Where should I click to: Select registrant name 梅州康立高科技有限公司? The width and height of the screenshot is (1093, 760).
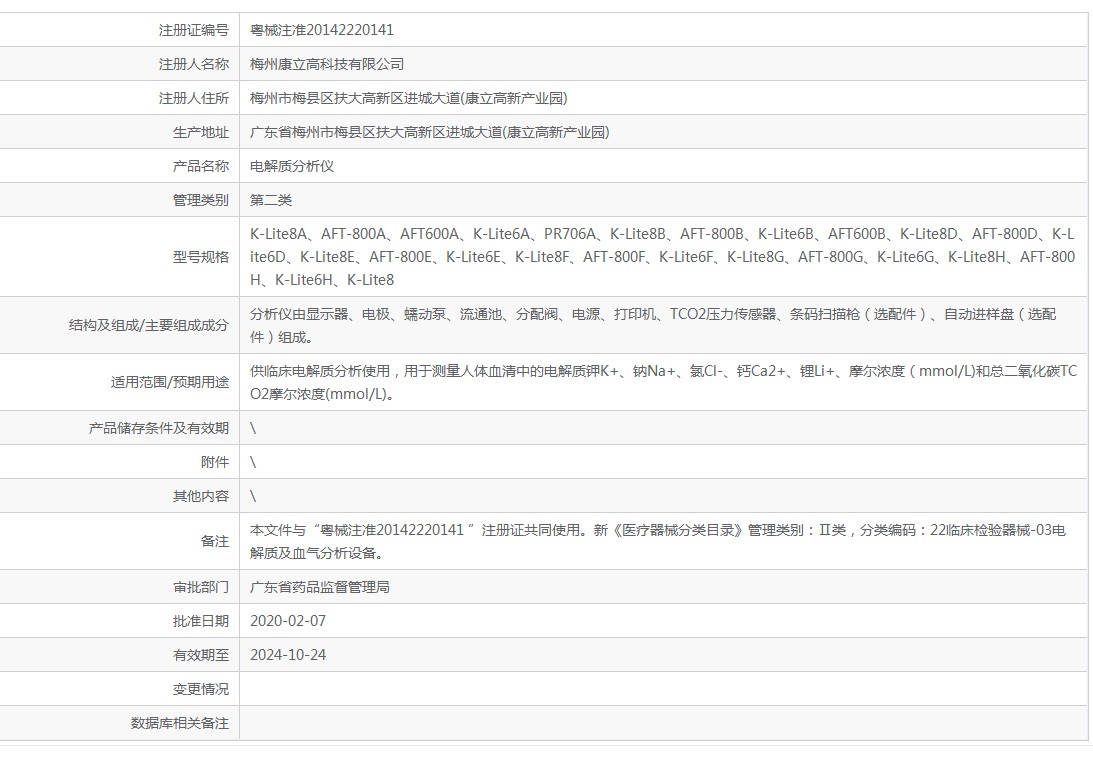[327, 64]
